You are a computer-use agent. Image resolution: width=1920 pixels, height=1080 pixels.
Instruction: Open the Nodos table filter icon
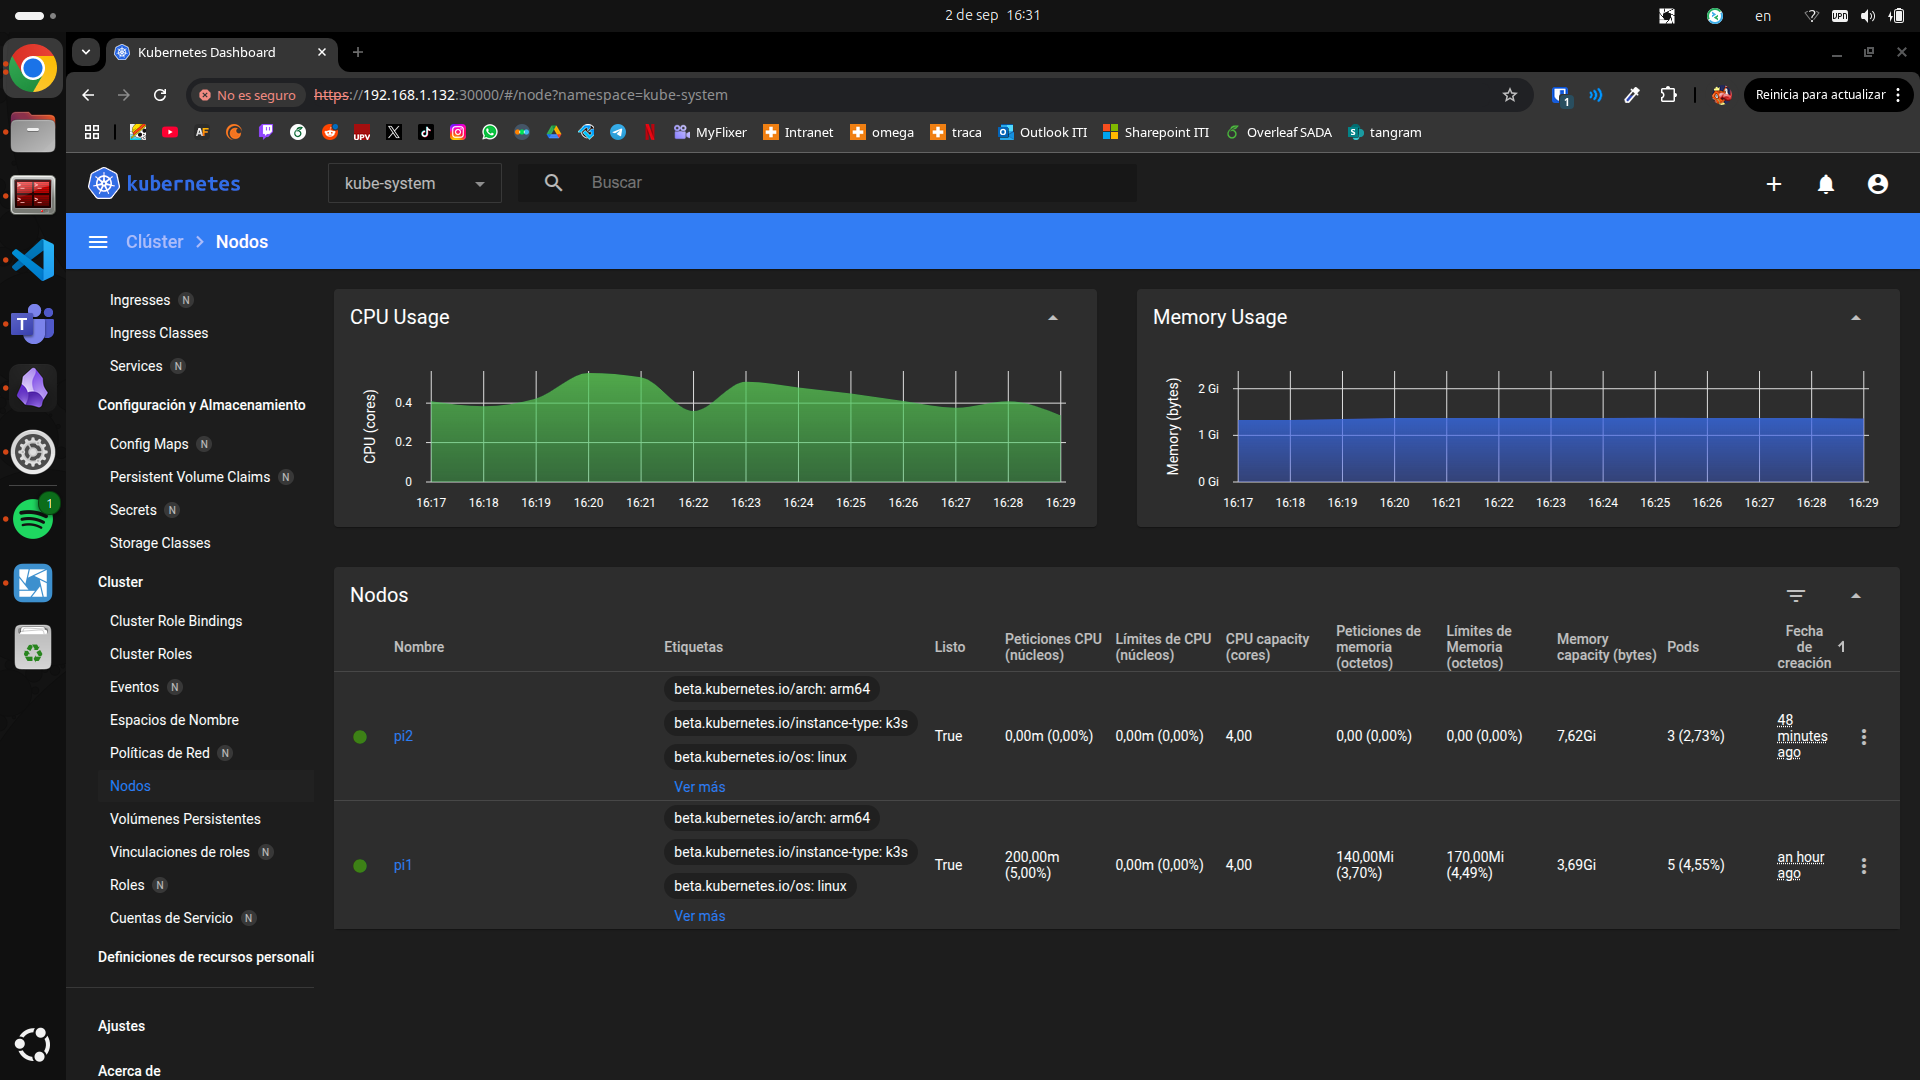tap(1796, 596)
